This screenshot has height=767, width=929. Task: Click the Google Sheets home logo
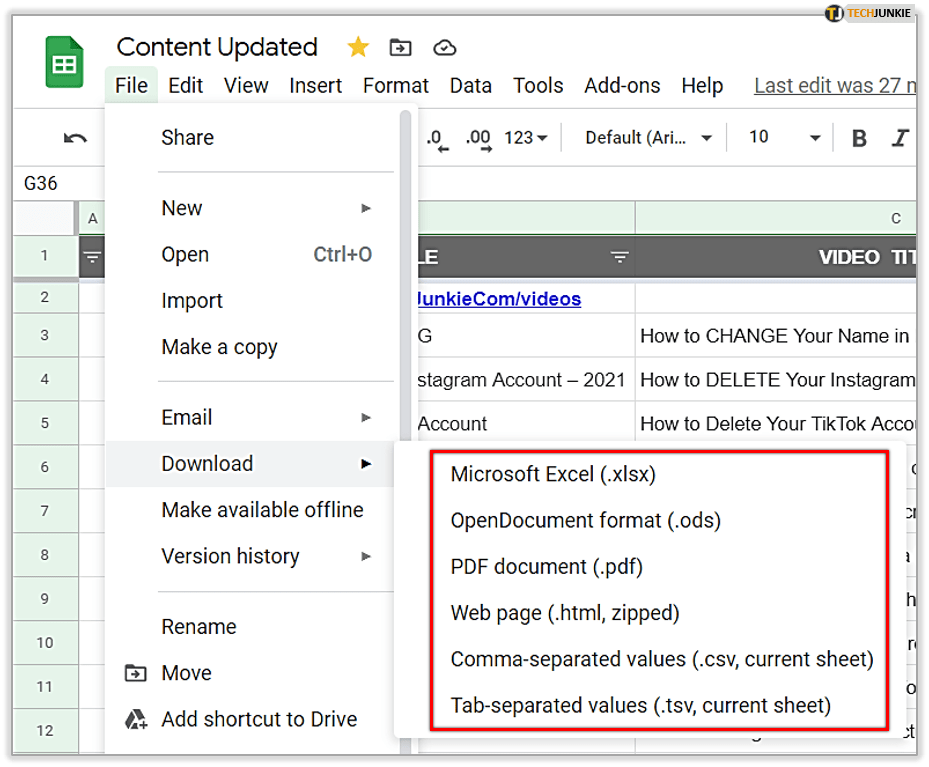pos(64,63)
